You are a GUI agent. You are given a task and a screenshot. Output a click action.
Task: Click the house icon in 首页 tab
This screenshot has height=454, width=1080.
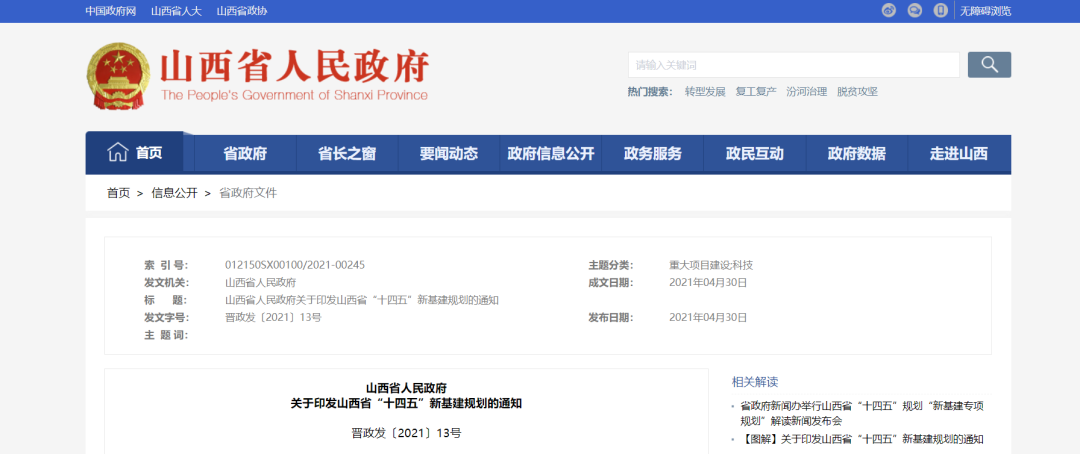pos(118,153)
